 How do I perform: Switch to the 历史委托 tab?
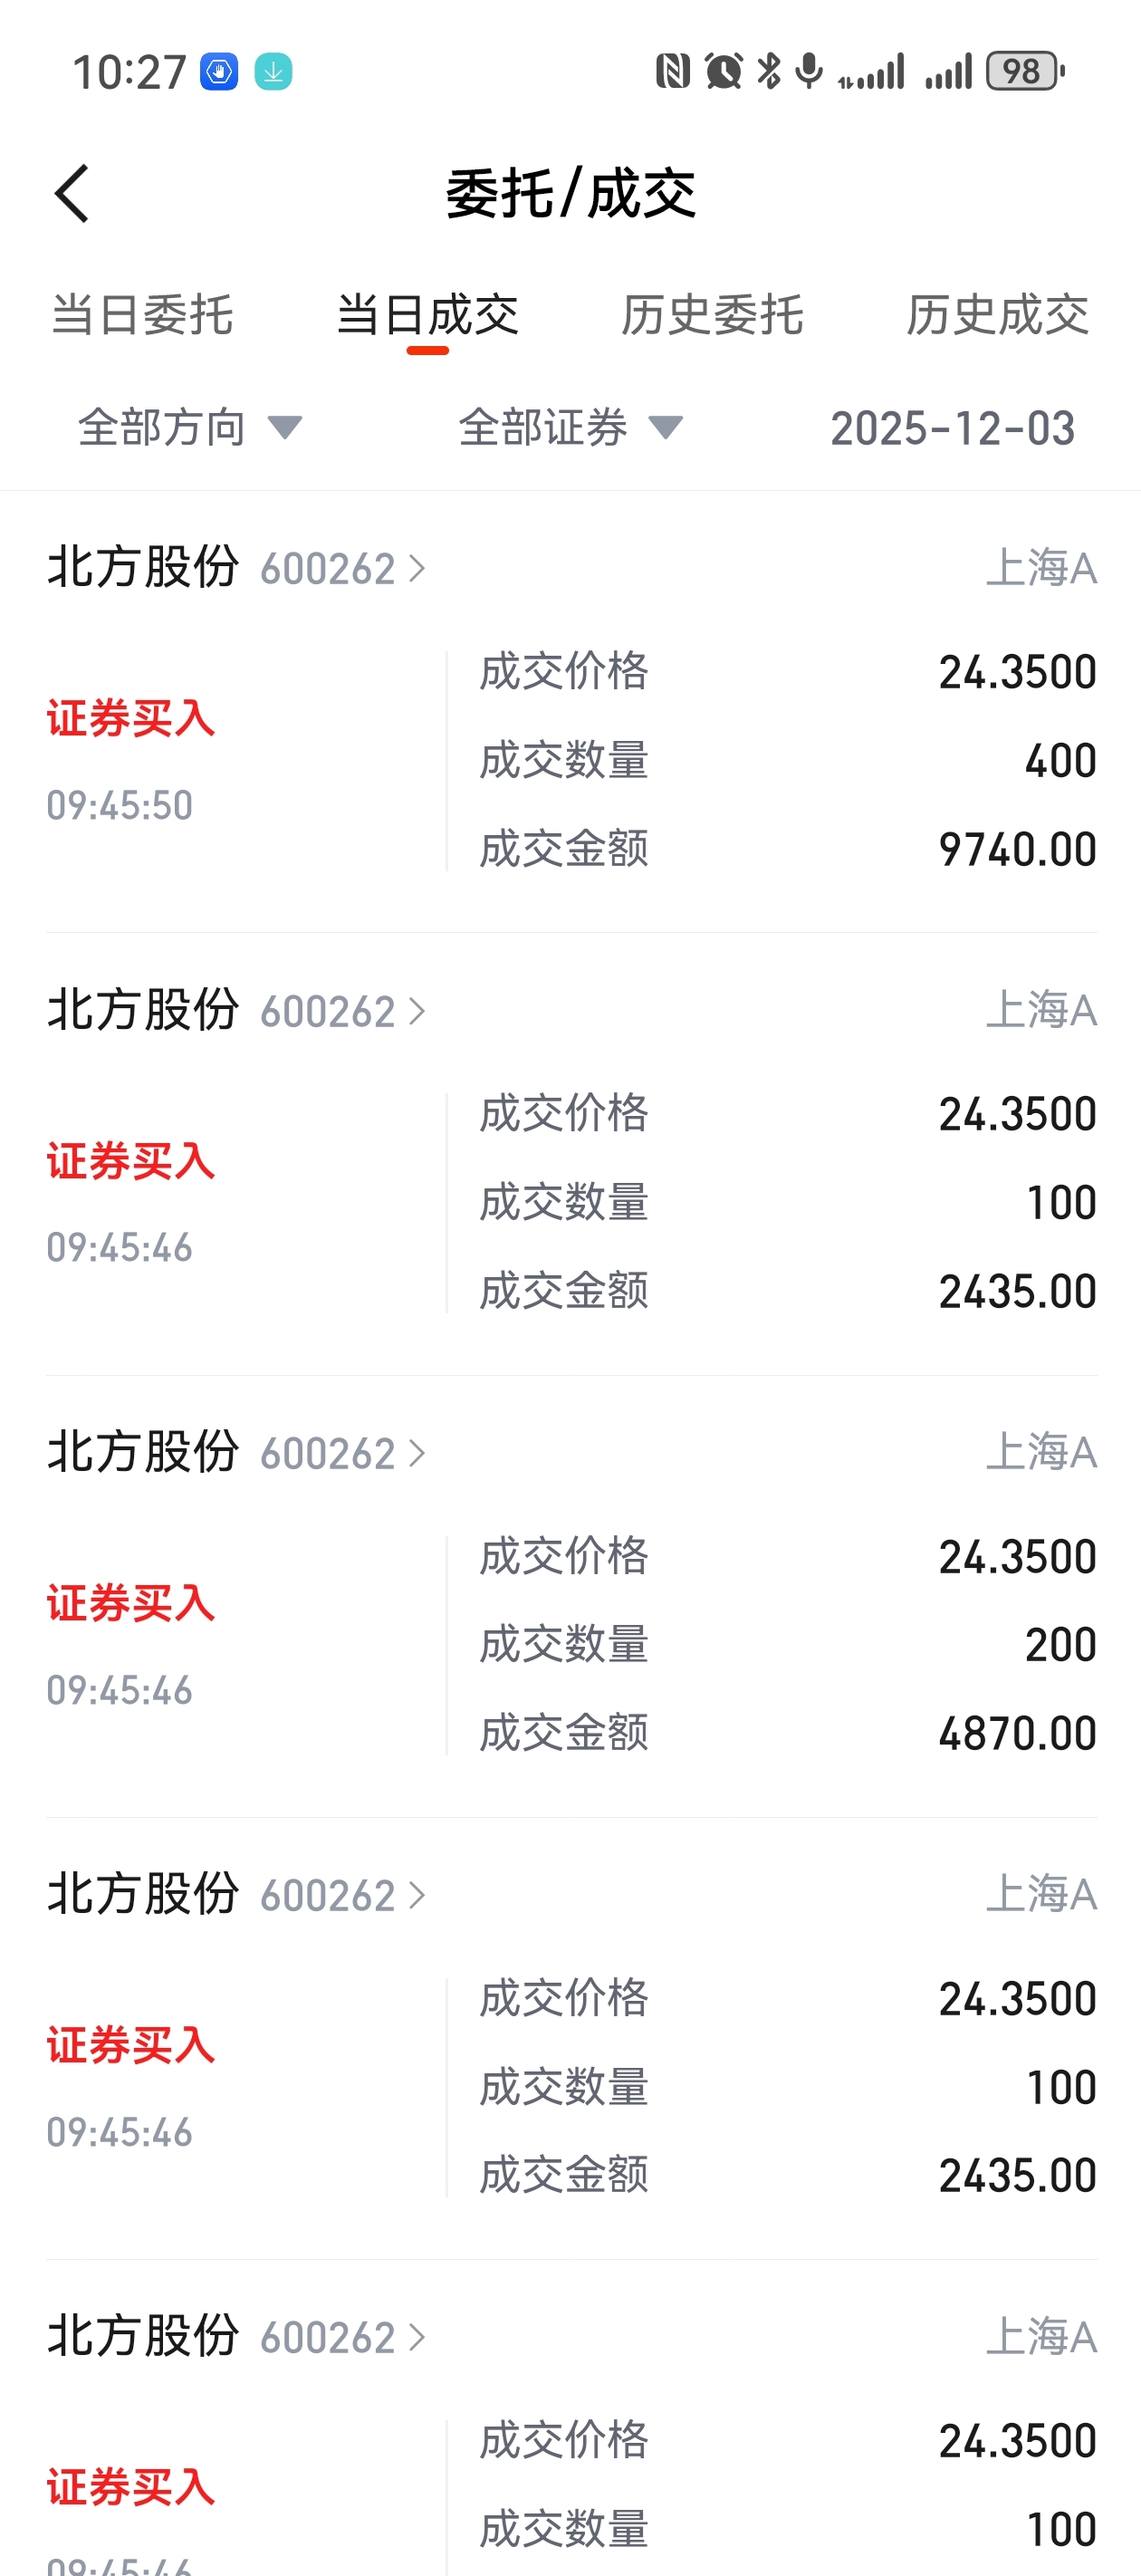coord(712,316)
